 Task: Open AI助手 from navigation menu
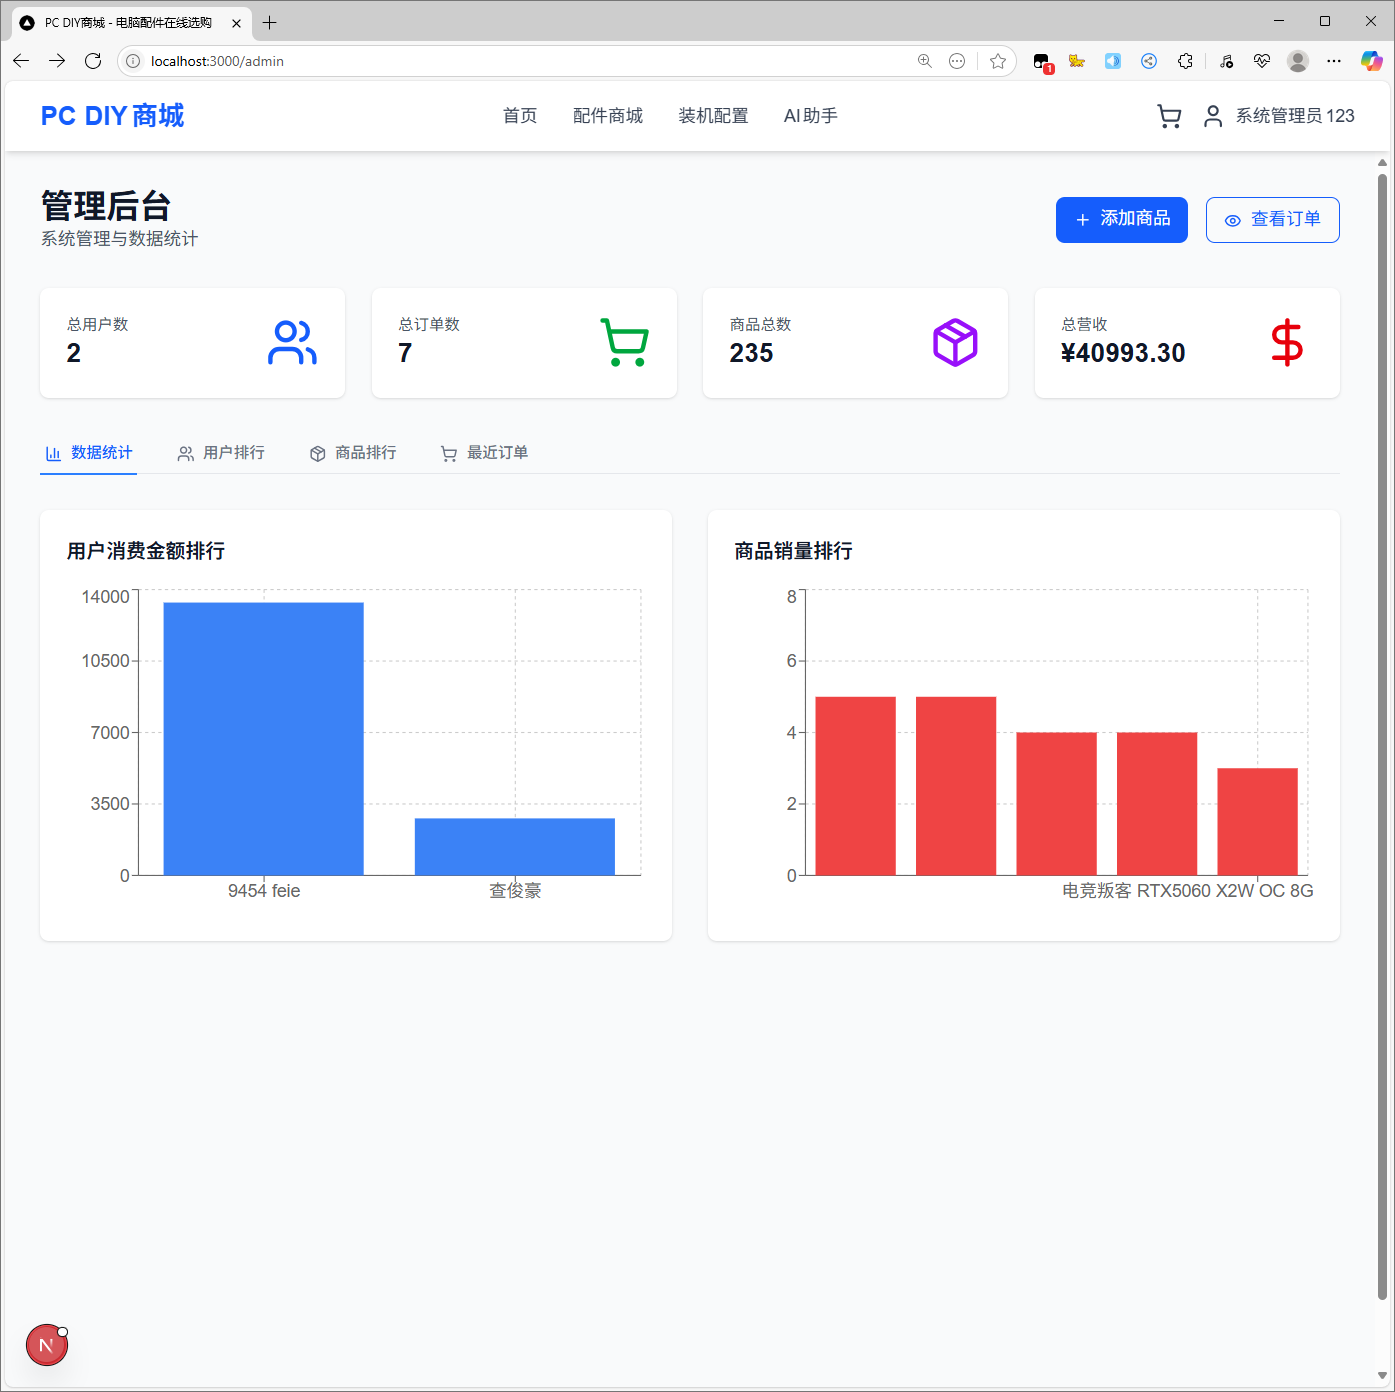(810, 116)
